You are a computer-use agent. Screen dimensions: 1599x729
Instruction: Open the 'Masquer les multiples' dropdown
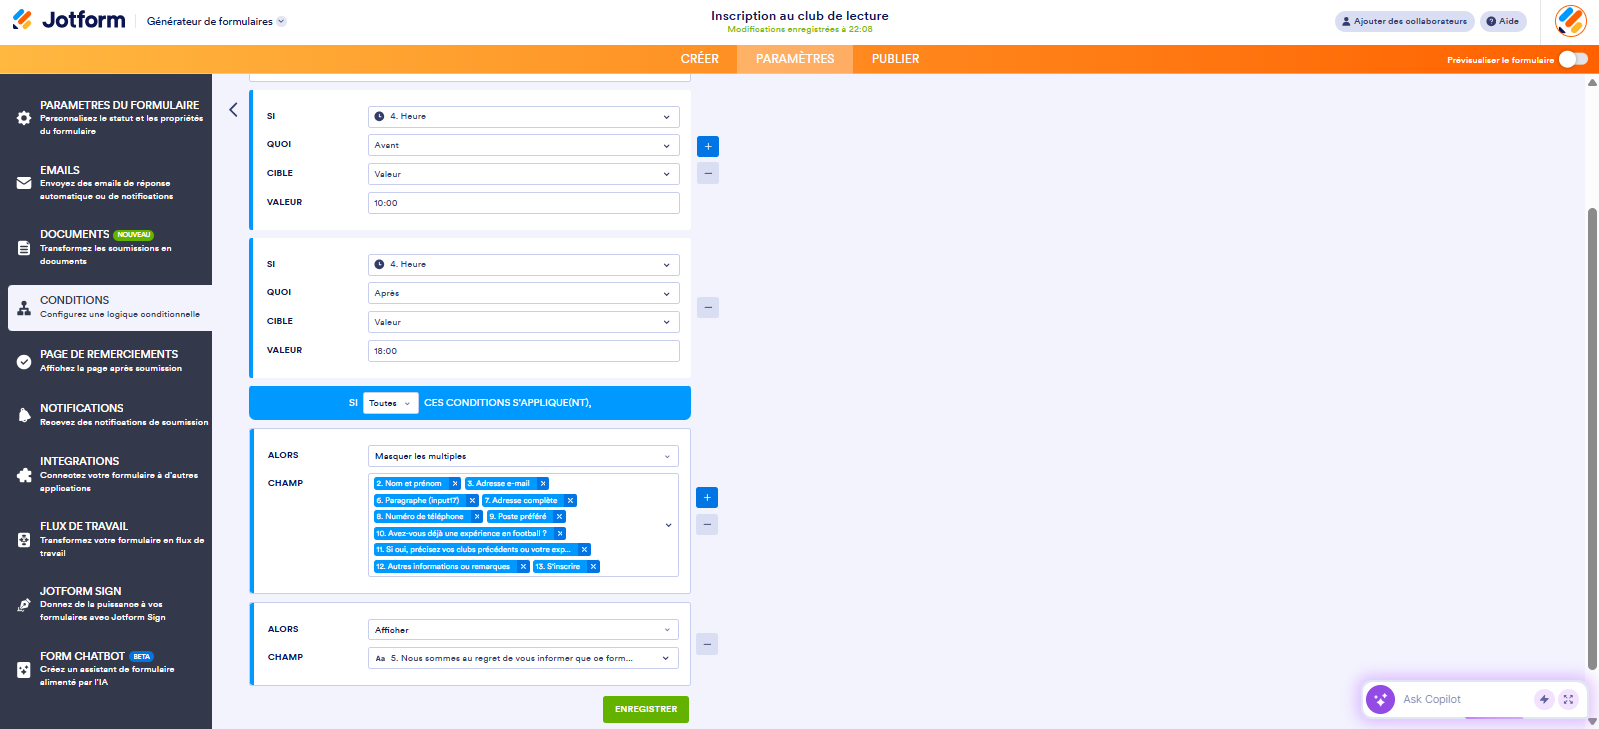coord(523,456)
